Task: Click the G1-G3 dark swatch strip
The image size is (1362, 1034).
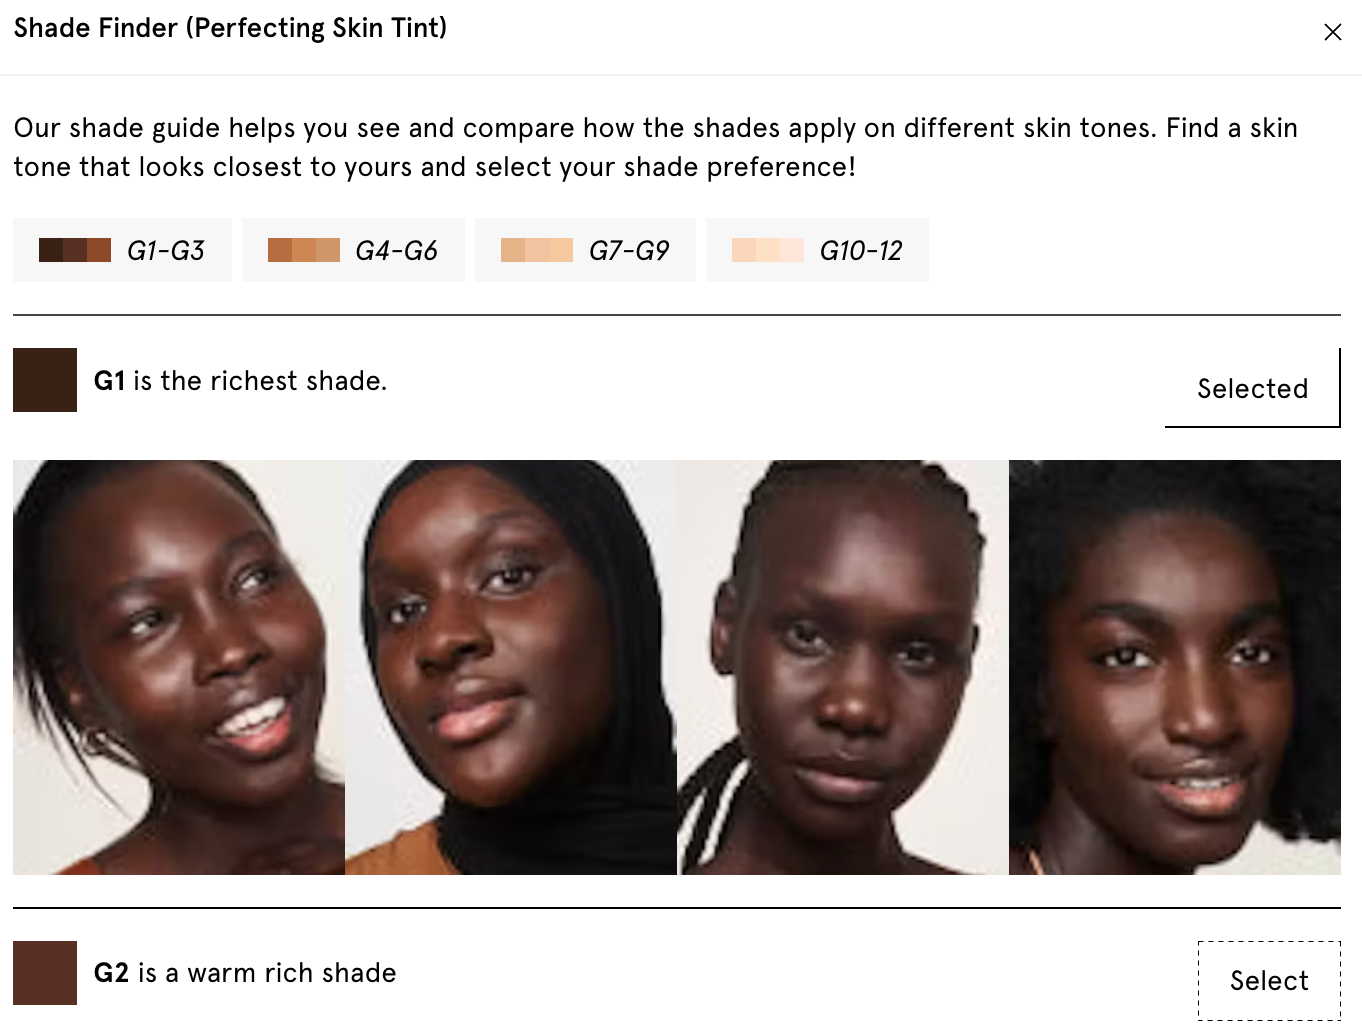Action: click(x=75, y=250)
